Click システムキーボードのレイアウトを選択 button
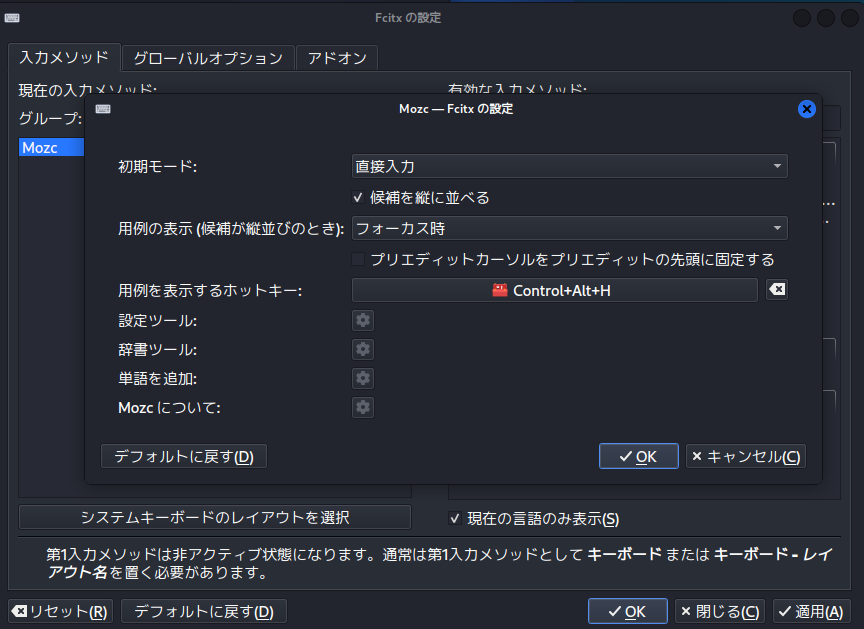864x629 pixels. [x=215, y=518]
